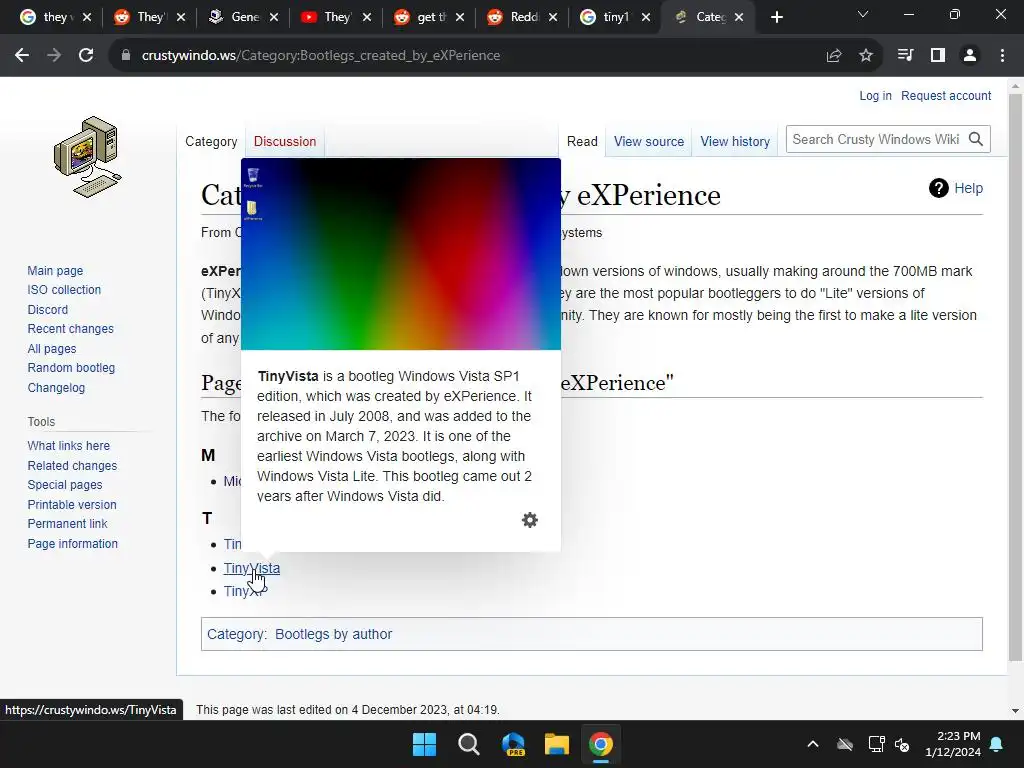This screenshot has height=768, width=1024.
Task: Open a new browser tab with plus
Action: click(776, 17)
